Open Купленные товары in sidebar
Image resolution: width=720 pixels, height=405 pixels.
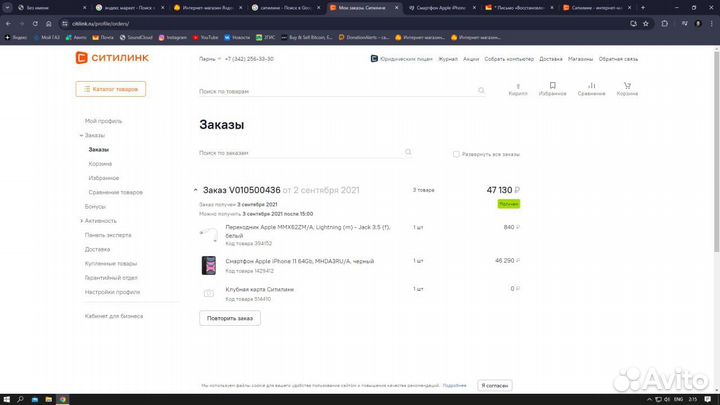(x=111, y=264)
